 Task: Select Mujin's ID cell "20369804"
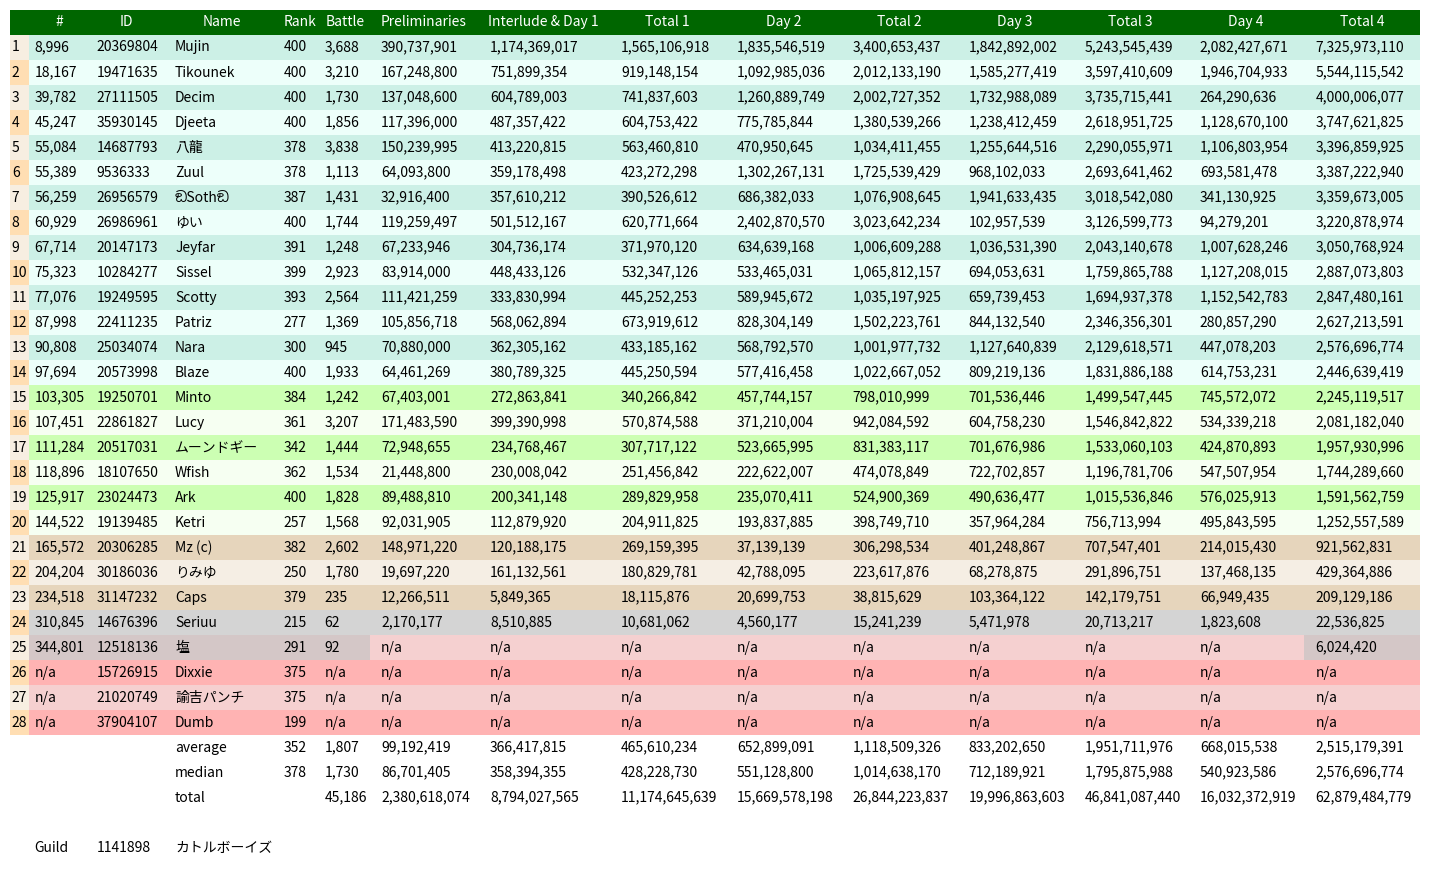127,47
